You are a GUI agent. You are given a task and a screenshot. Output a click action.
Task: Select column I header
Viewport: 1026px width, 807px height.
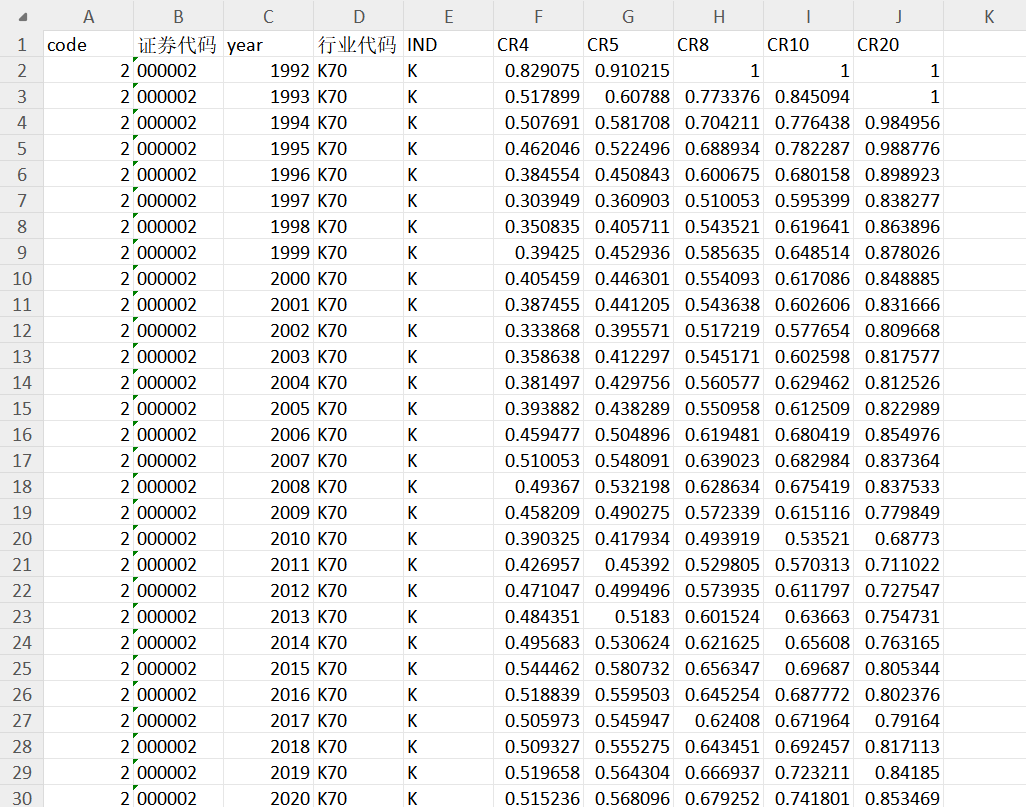pyautogui.click(x=808, y=16)
